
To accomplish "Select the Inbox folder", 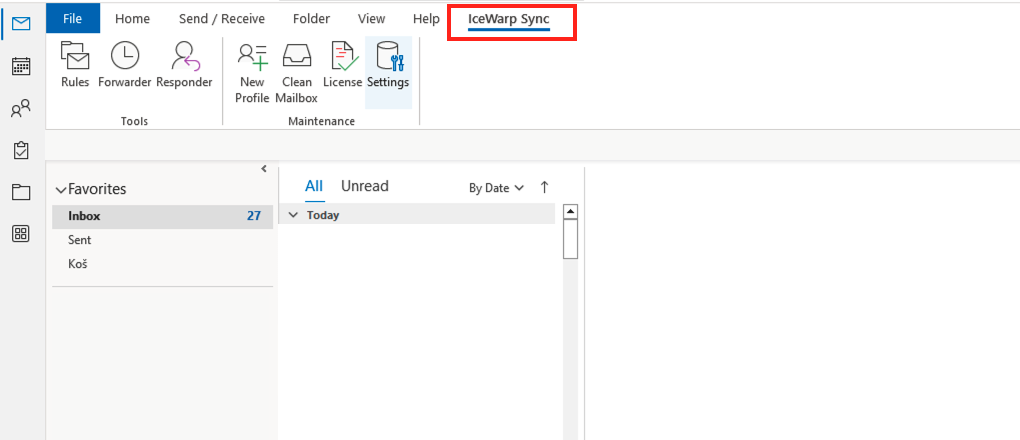I will 163,216.
